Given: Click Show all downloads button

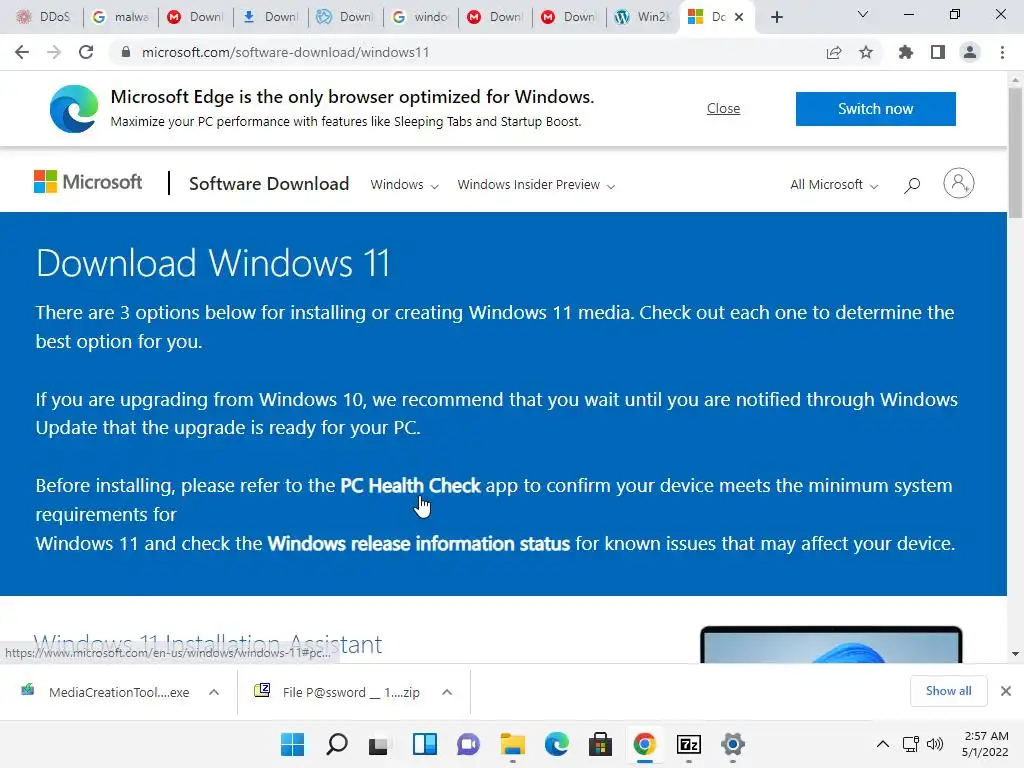Looking at the screenshot, I should 948,691.
